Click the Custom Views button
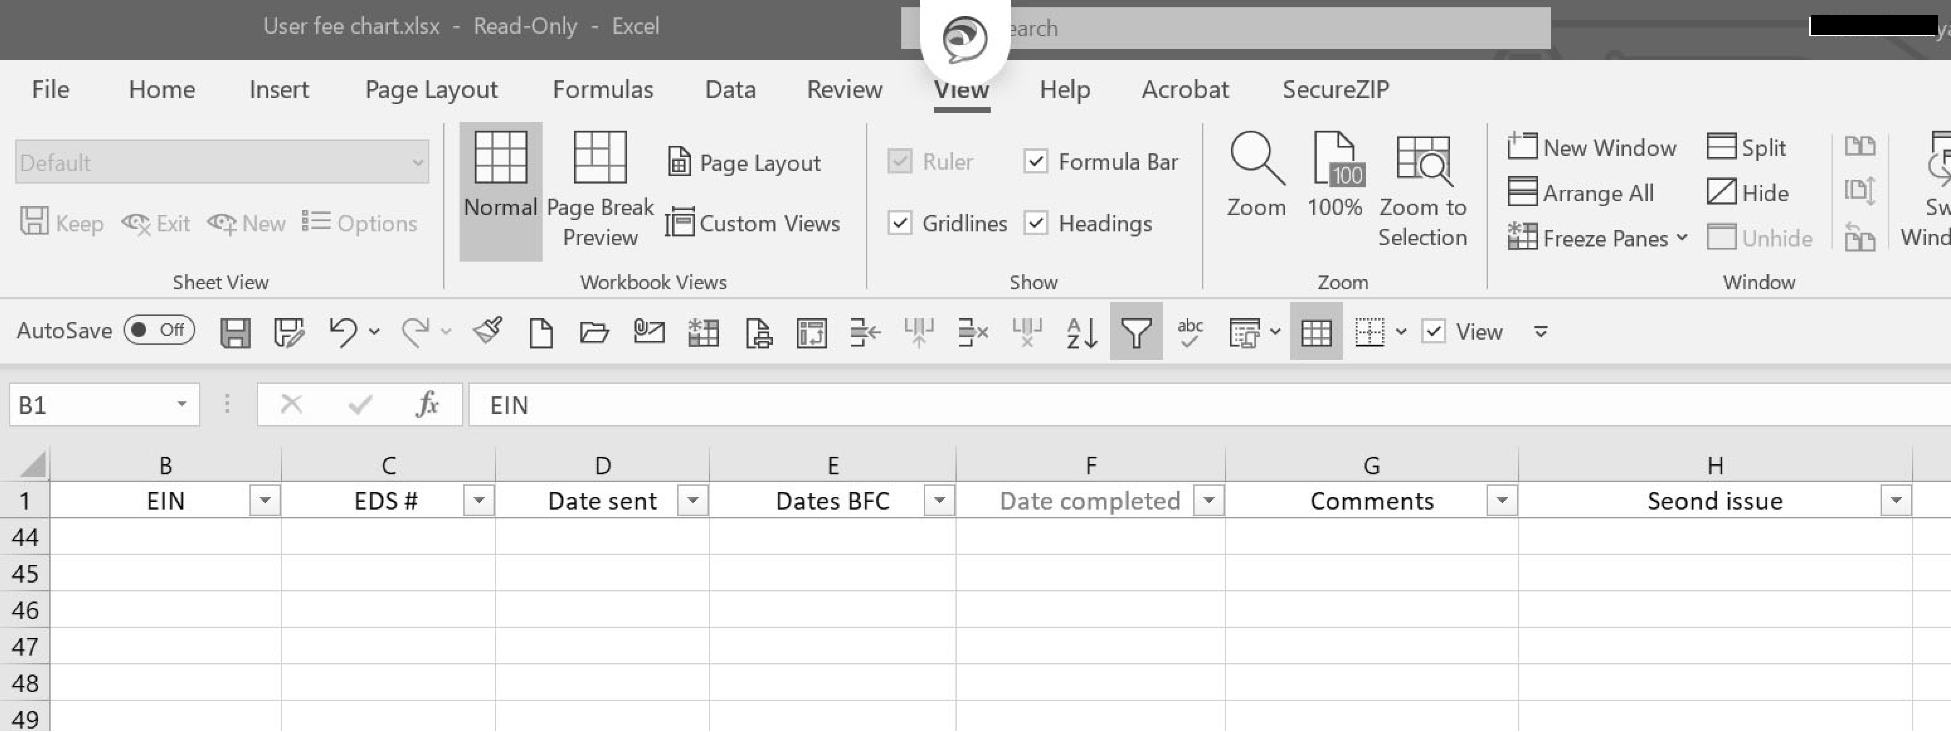Viewport: 1951px width, 732px height. (x=753, y=223)
